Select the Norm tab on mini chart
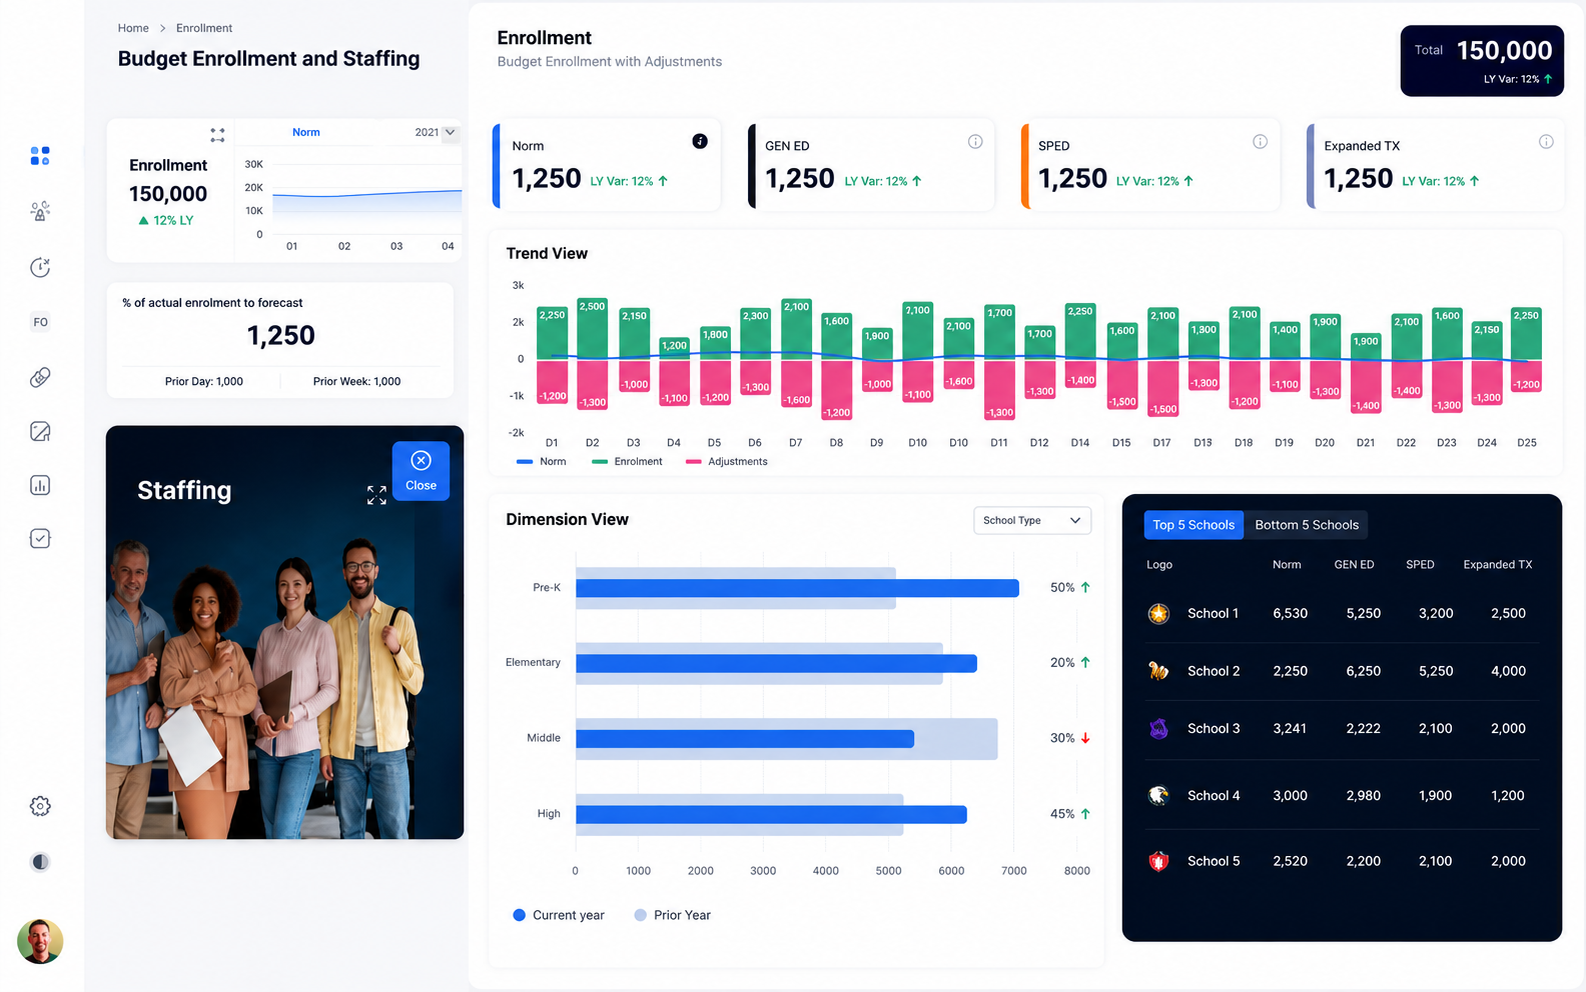This screenshot has height=992, width=1586. (x=306, y=132)
